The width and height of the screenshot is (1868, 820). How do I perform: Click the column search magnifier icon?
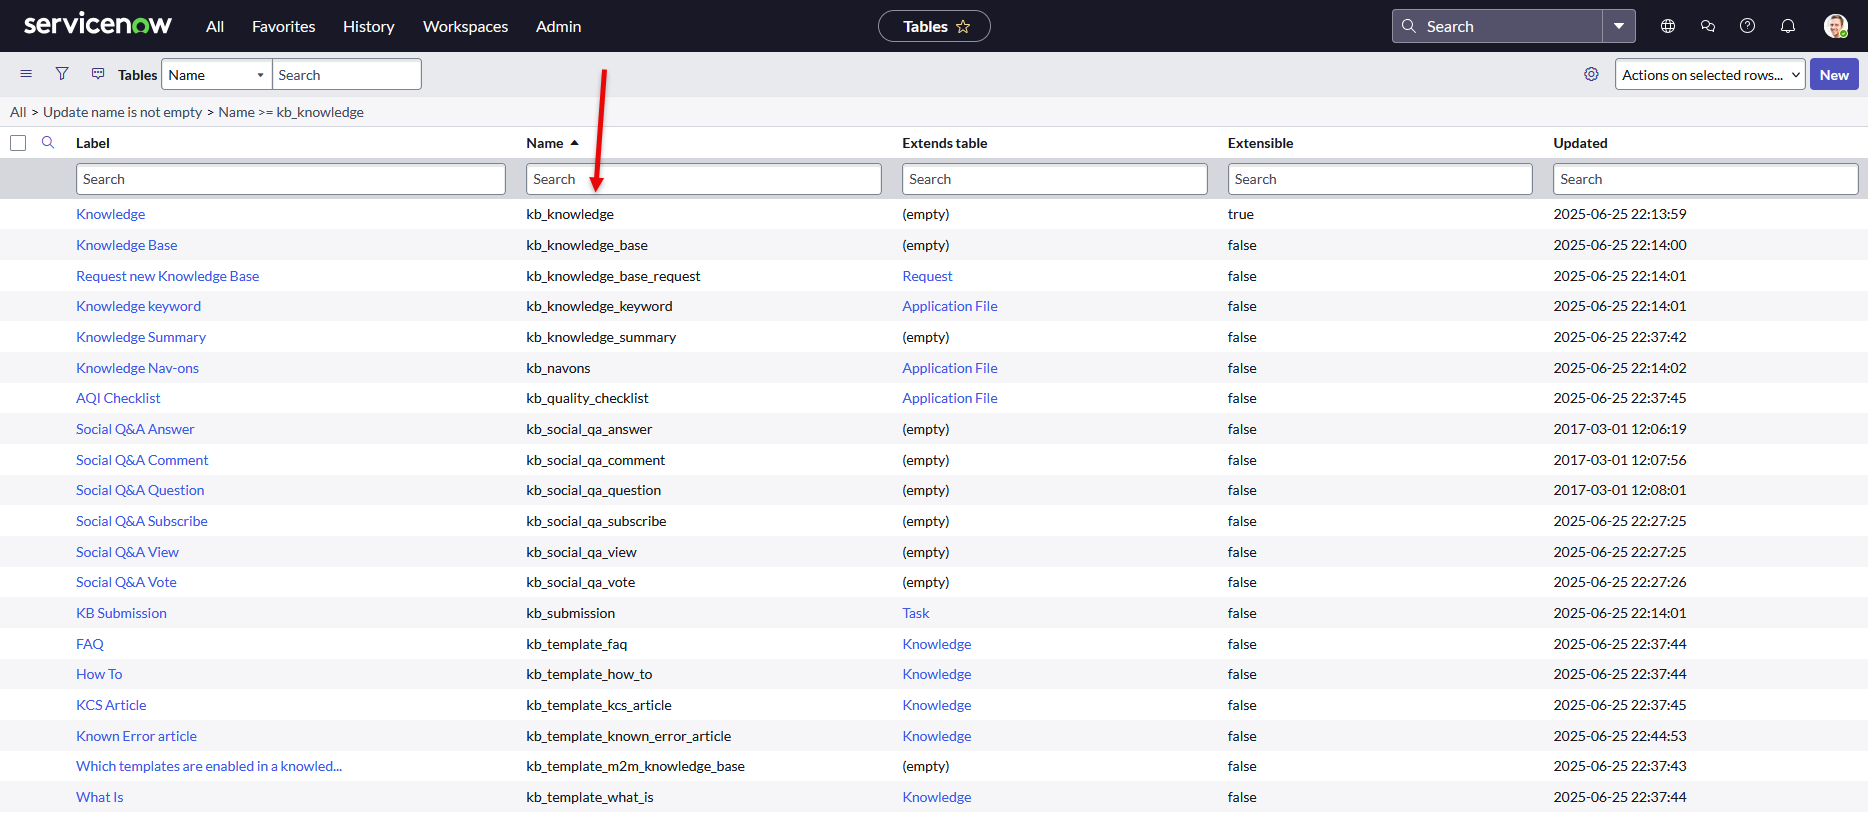48,143
